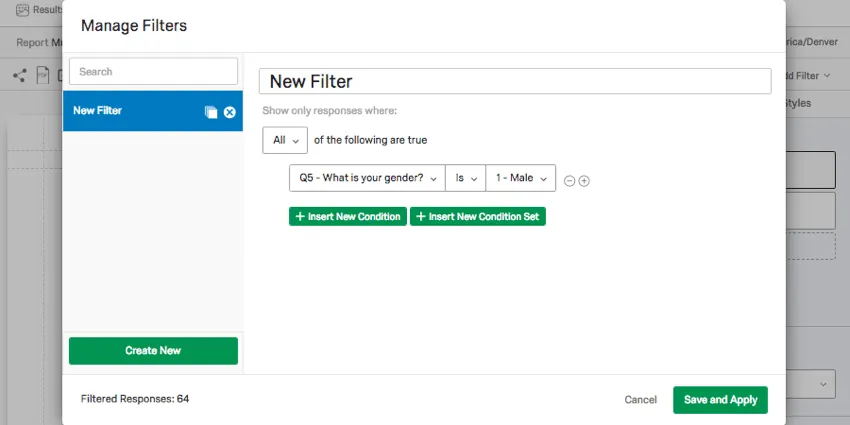Image resolution: width=850 pixels, height=425 pixels.
Task: Click Save and Apply
Action: (720, 400)
